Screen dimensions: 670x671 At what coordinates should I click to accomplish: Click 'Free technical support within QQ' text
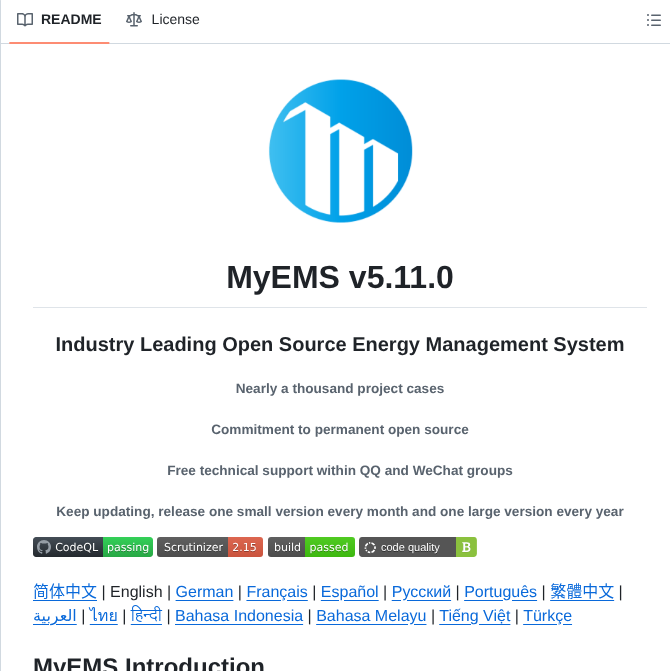(x=340, y=470)
